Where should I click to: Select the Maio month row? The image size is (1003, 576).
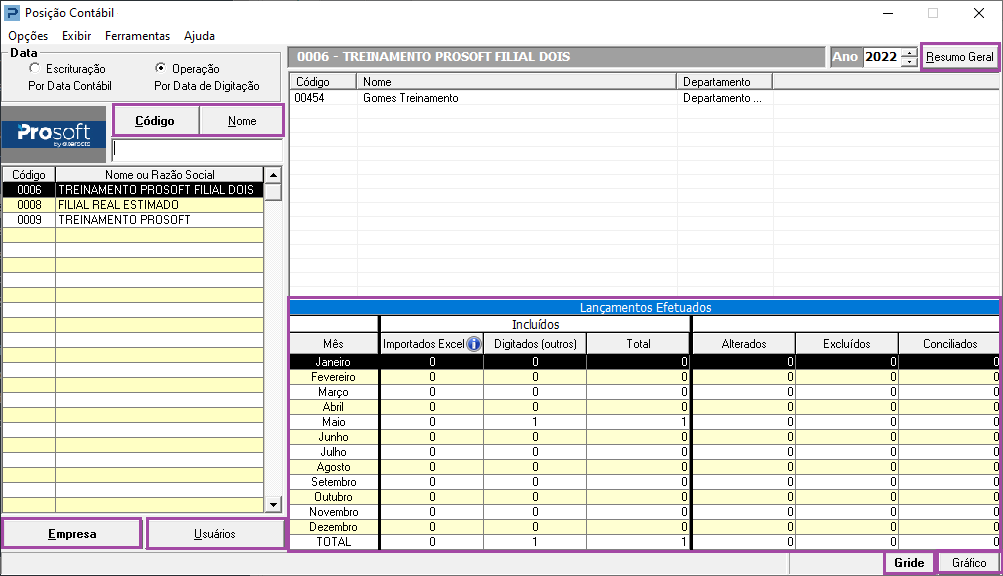[644, 422]
